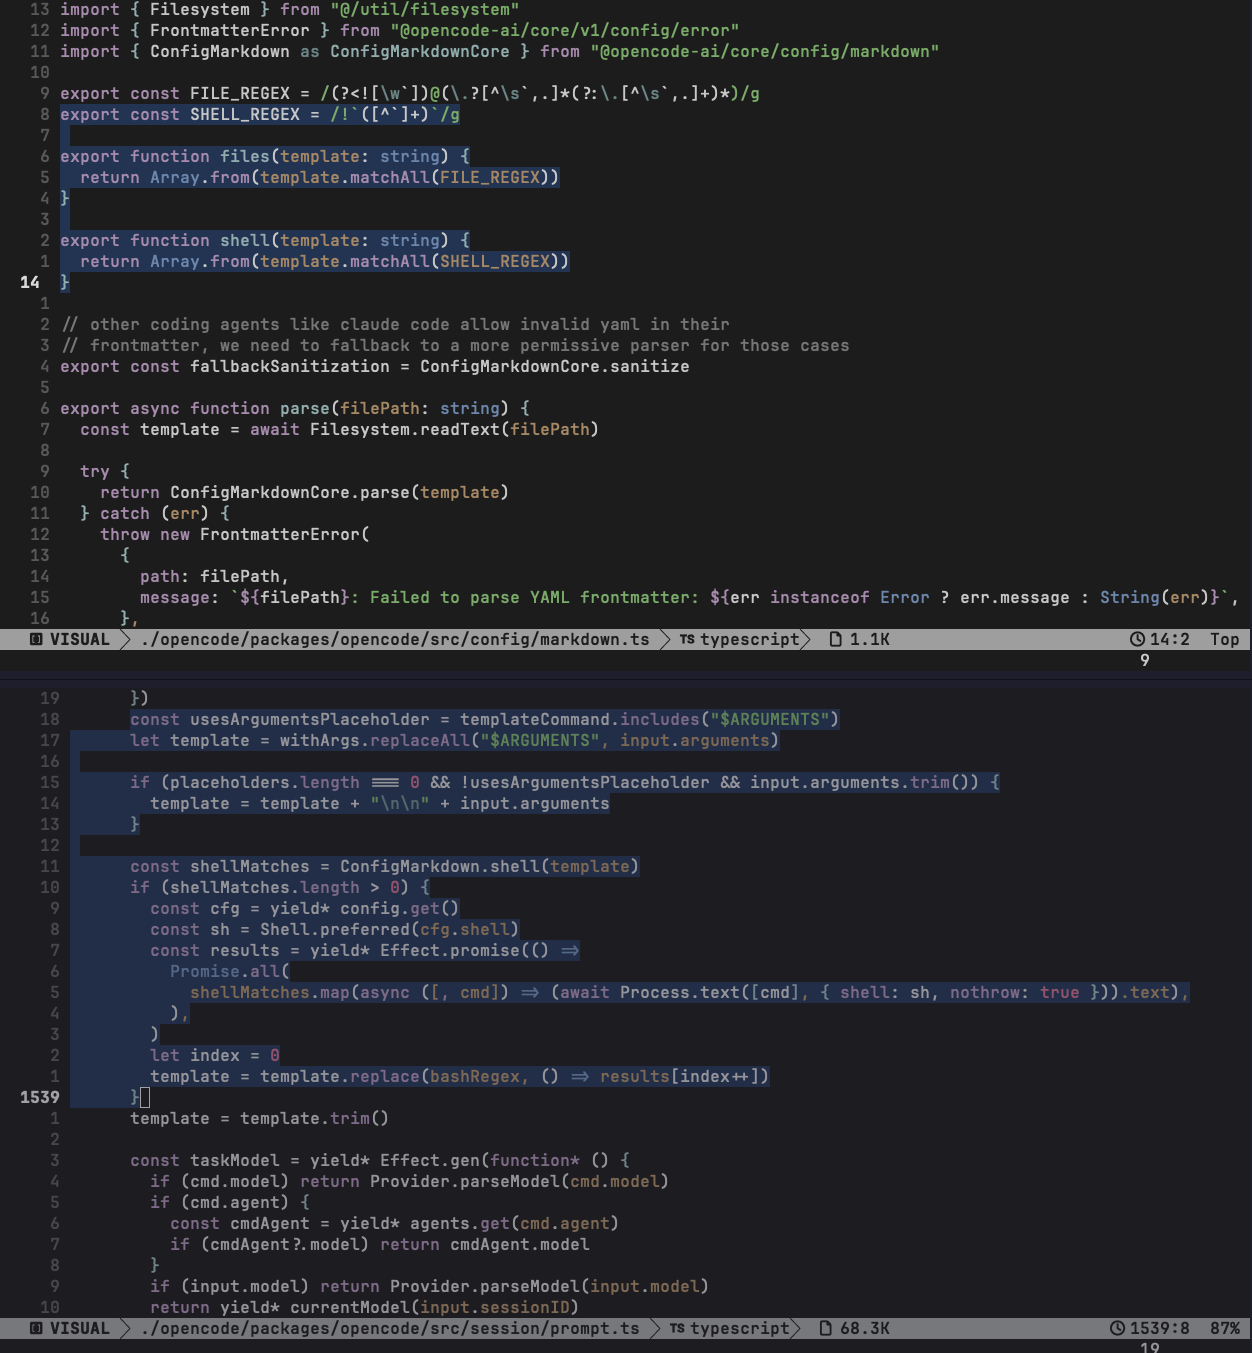
Task: Click 'template.trim()' assignment line
Action: (260, 1118)
